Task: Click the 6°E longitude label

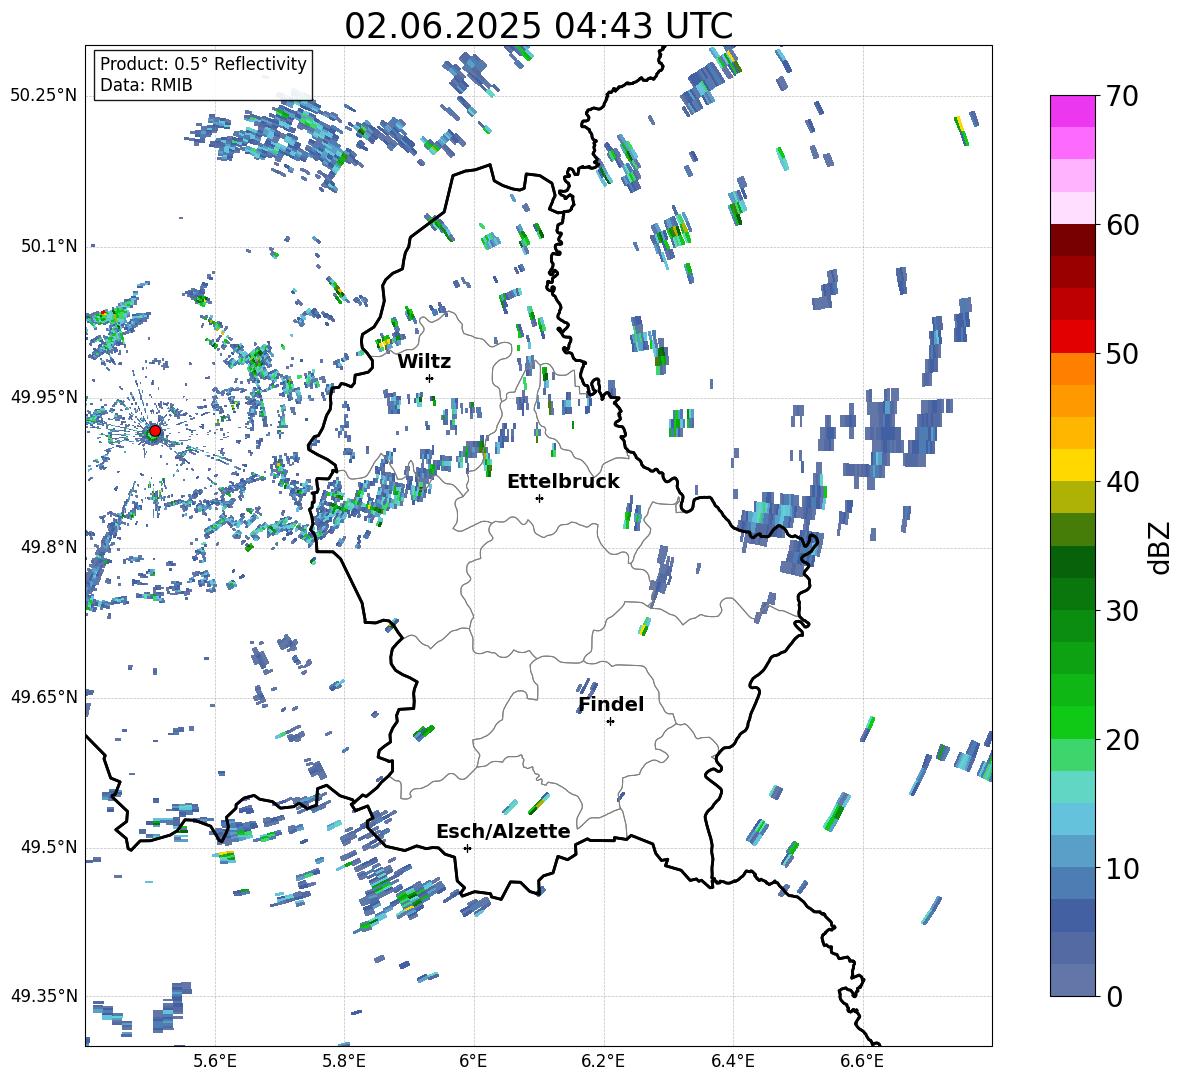Action: 473,1061
